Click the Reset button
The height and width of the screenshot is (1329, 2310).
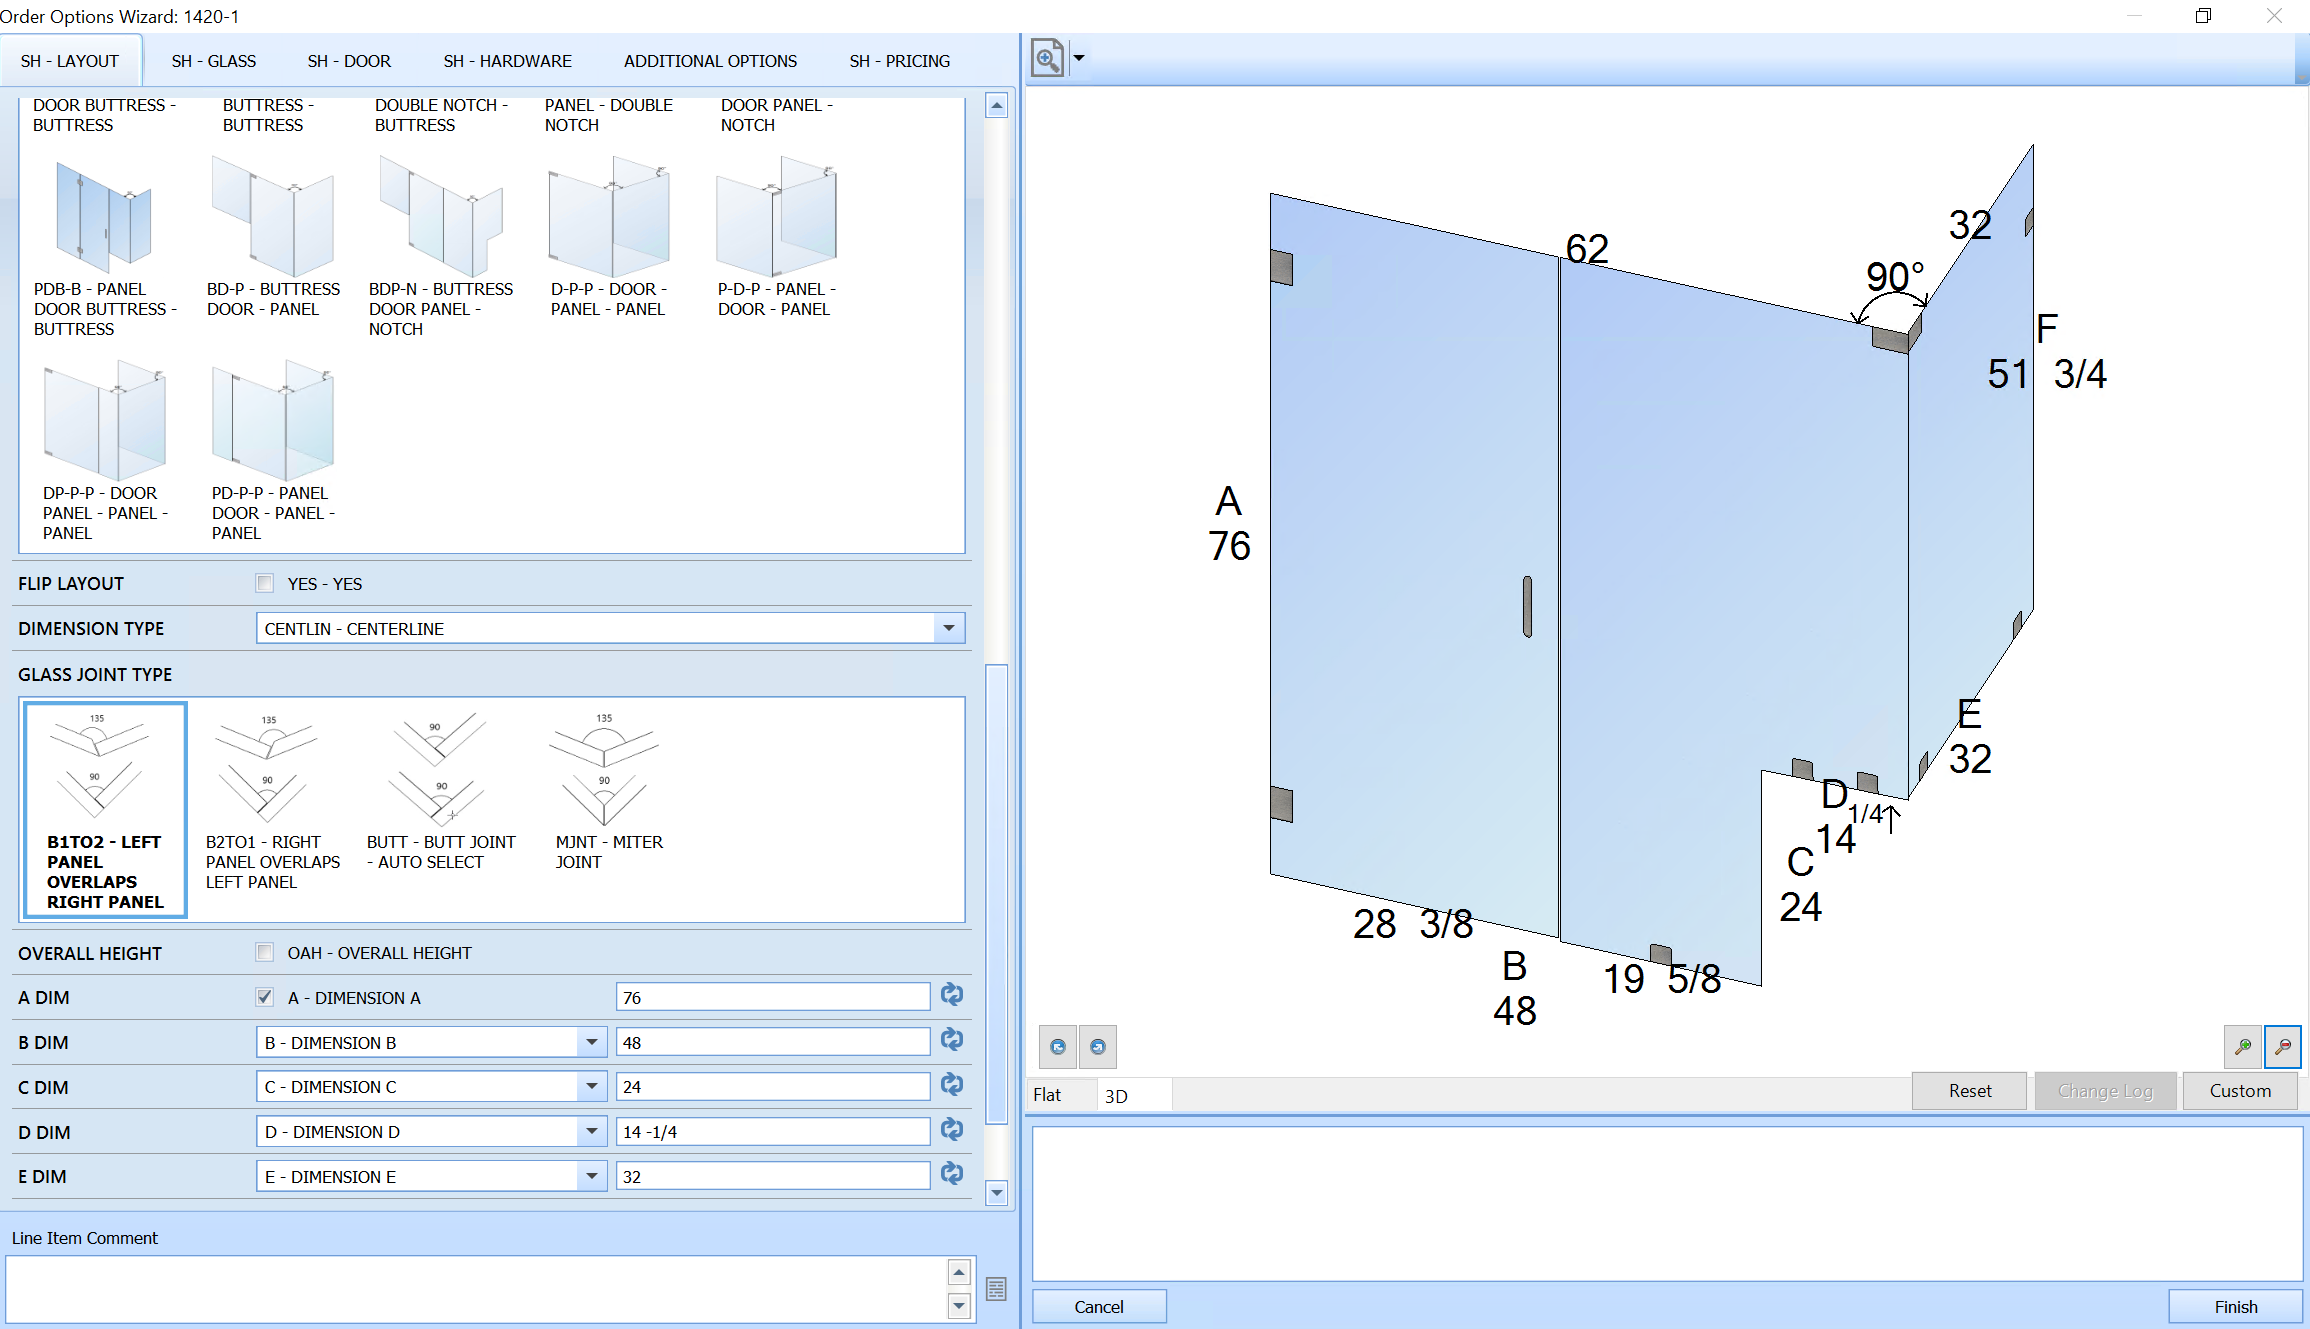pos(1970,1091)
